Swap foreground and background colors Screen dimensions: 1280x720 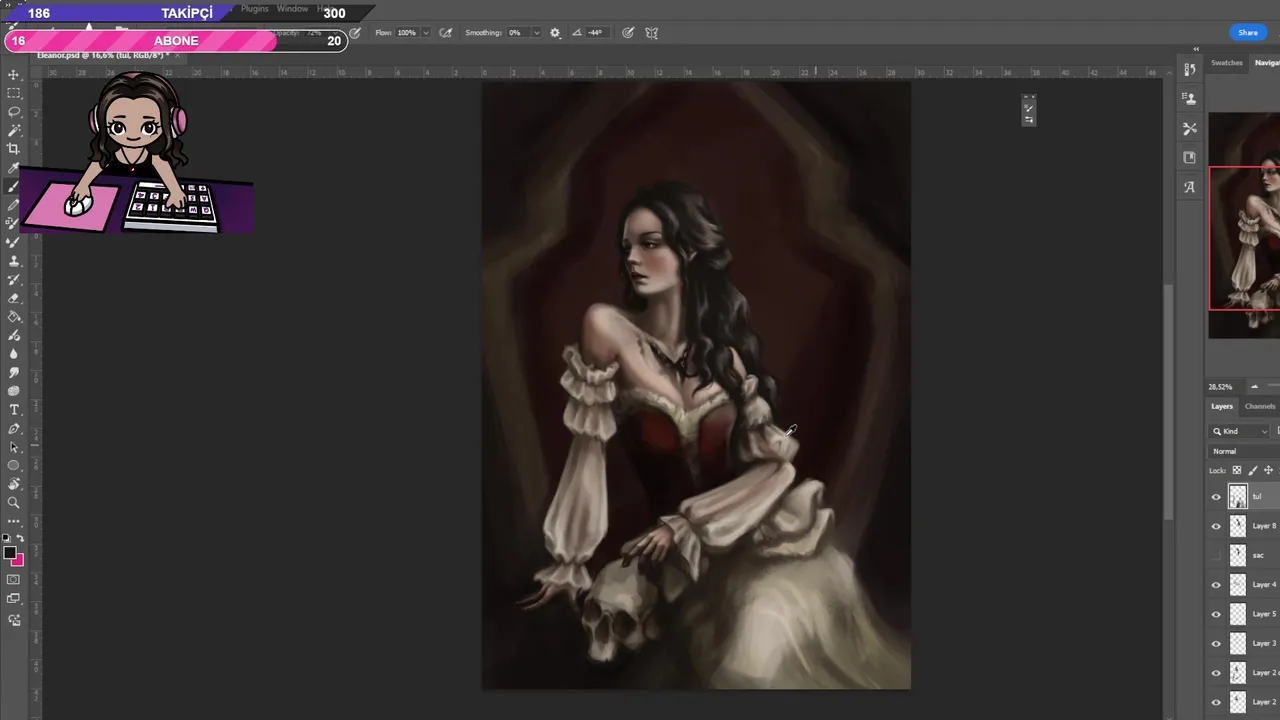click(20, 538)
